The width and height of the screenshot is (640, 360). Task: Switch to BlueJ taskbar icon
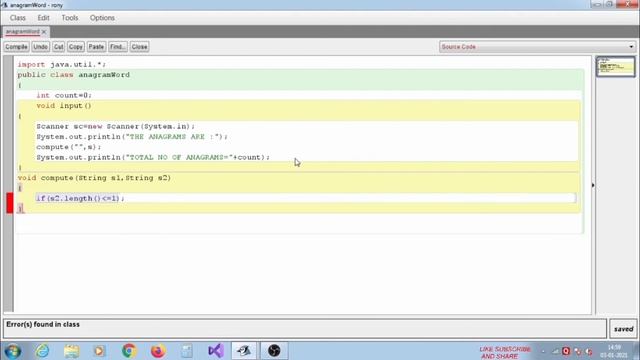click(x=244, y=351)
